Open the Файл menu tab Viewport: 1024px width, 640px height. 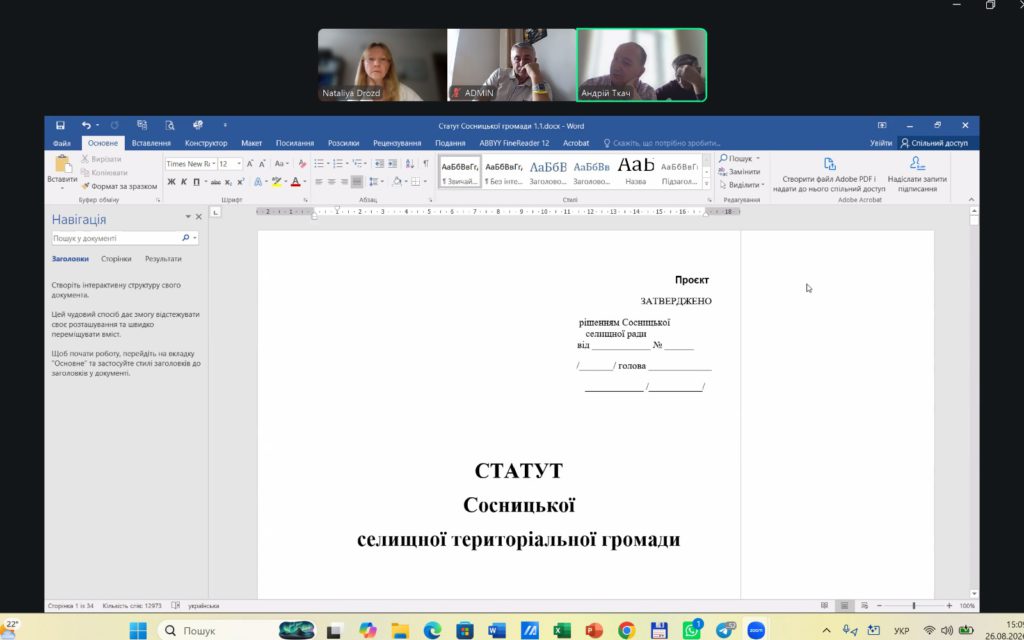click(62, 143)
